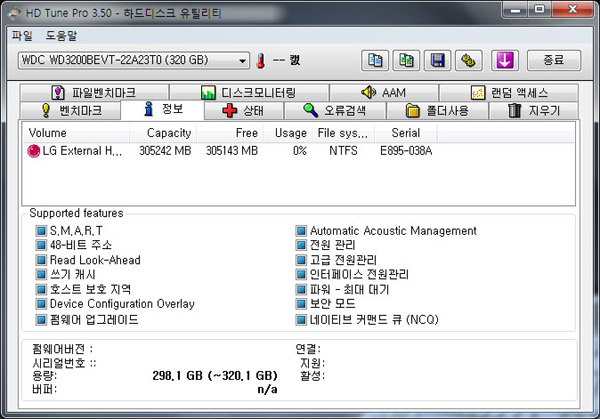
Task: Click the E895-038A serial cell
Action: click(406, 151)
